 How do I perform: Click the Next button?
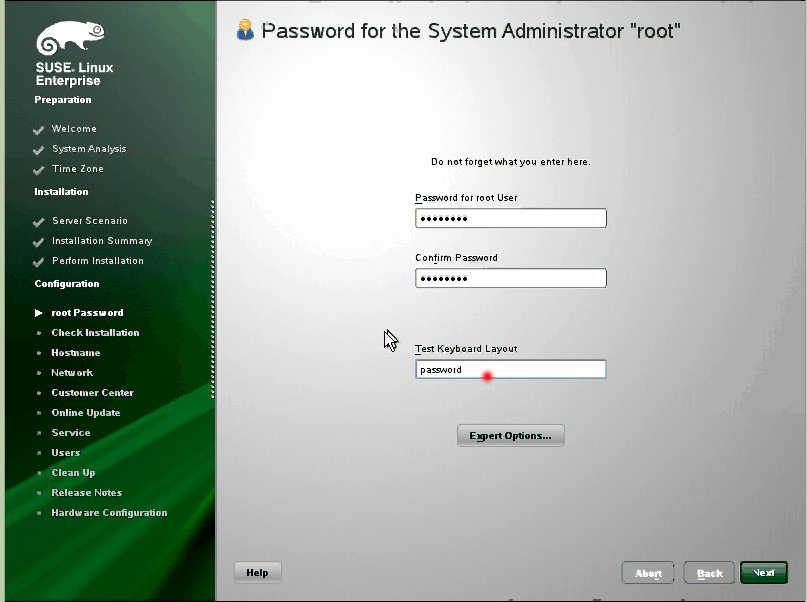click(764, 573)
